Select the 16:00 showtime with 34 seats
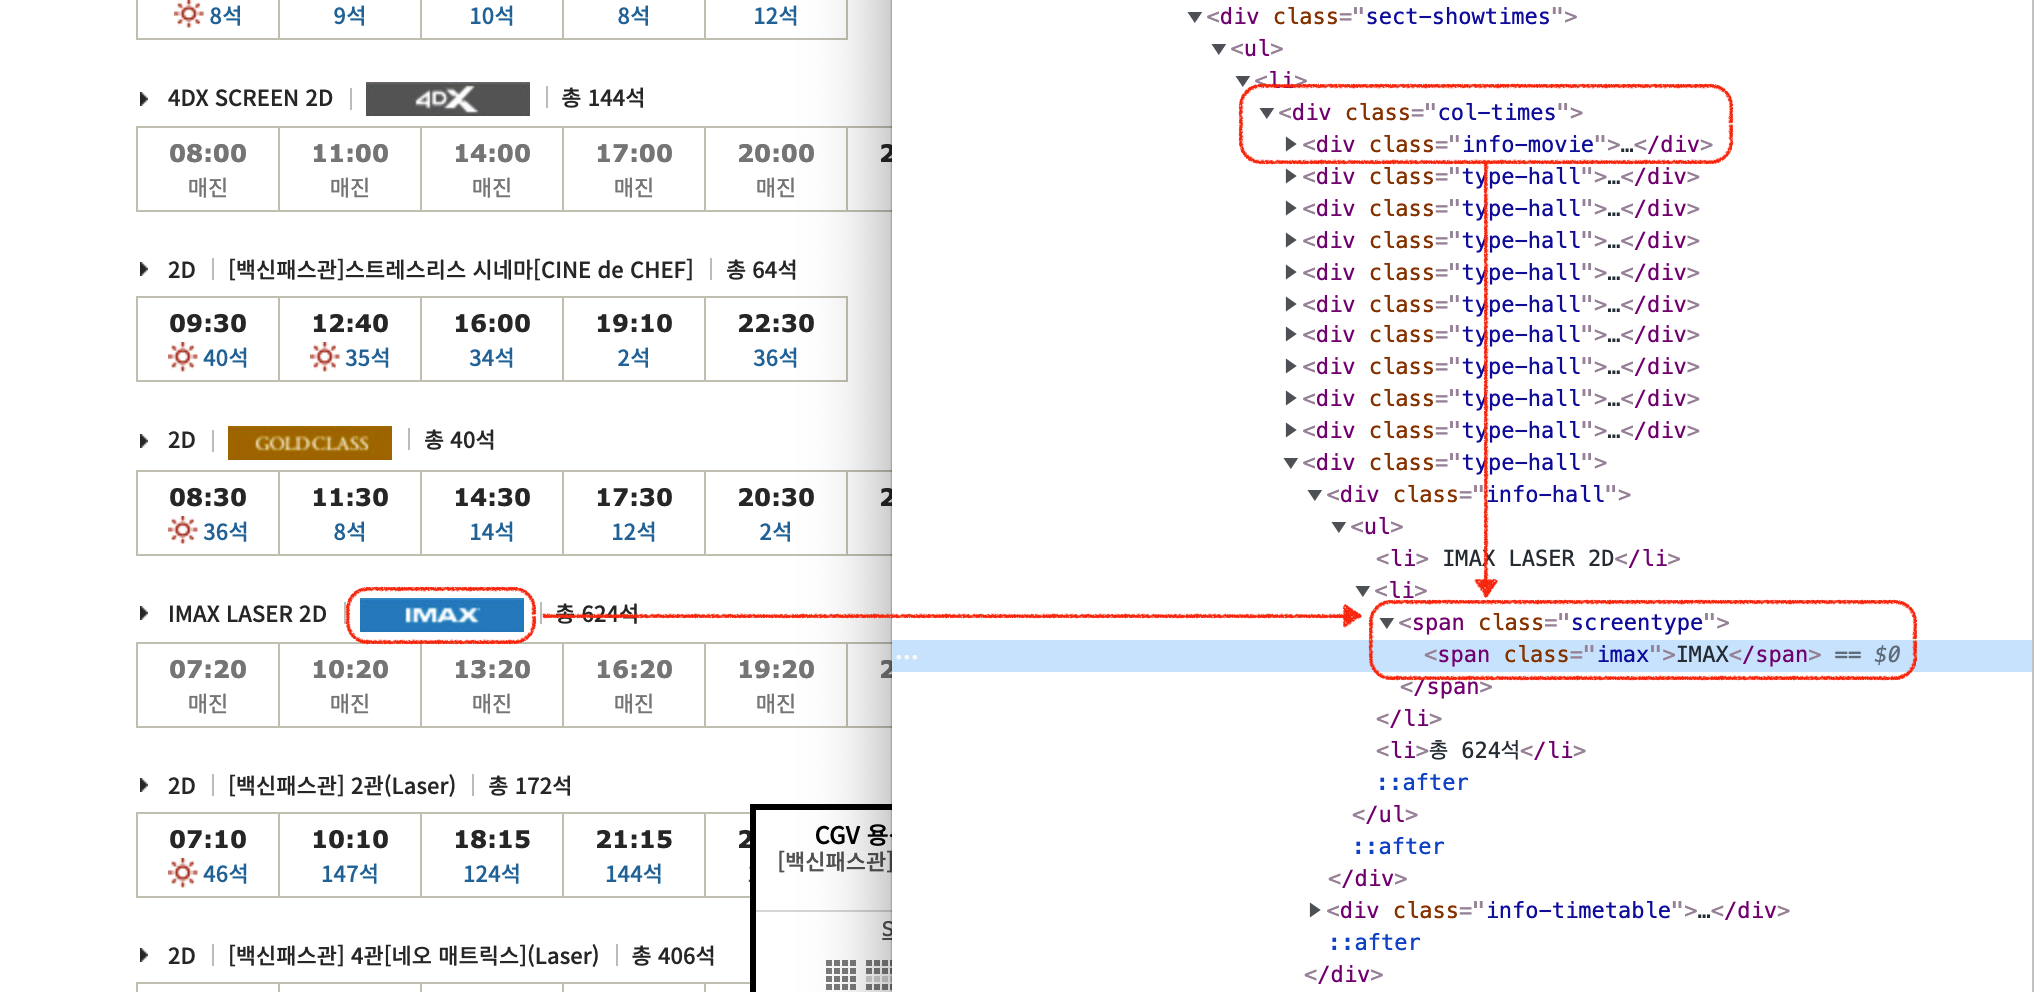This screenshot has width=2034, height=992. click(x=492, y=339)
